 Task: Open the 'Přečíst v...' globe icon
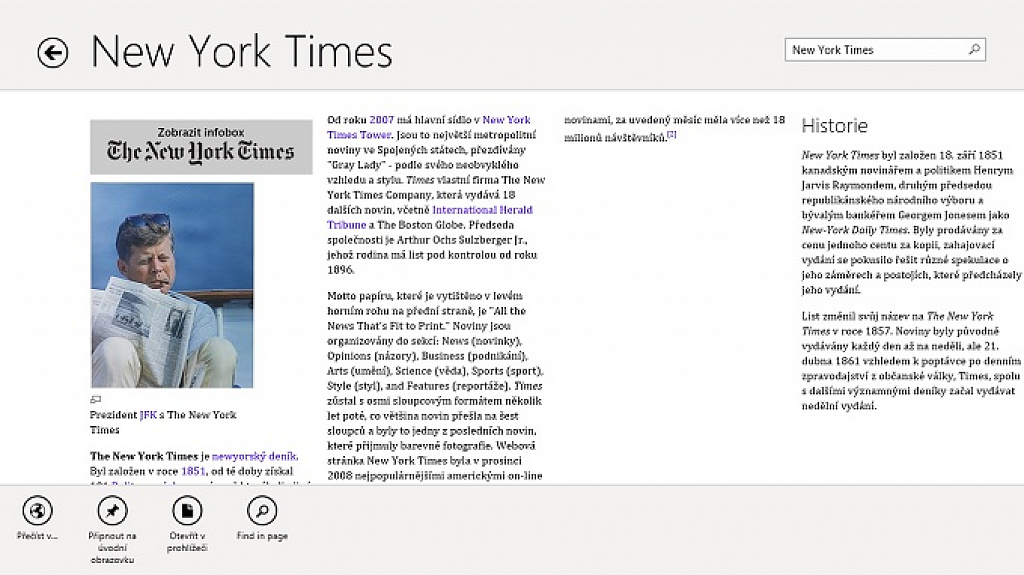point(37,510)
